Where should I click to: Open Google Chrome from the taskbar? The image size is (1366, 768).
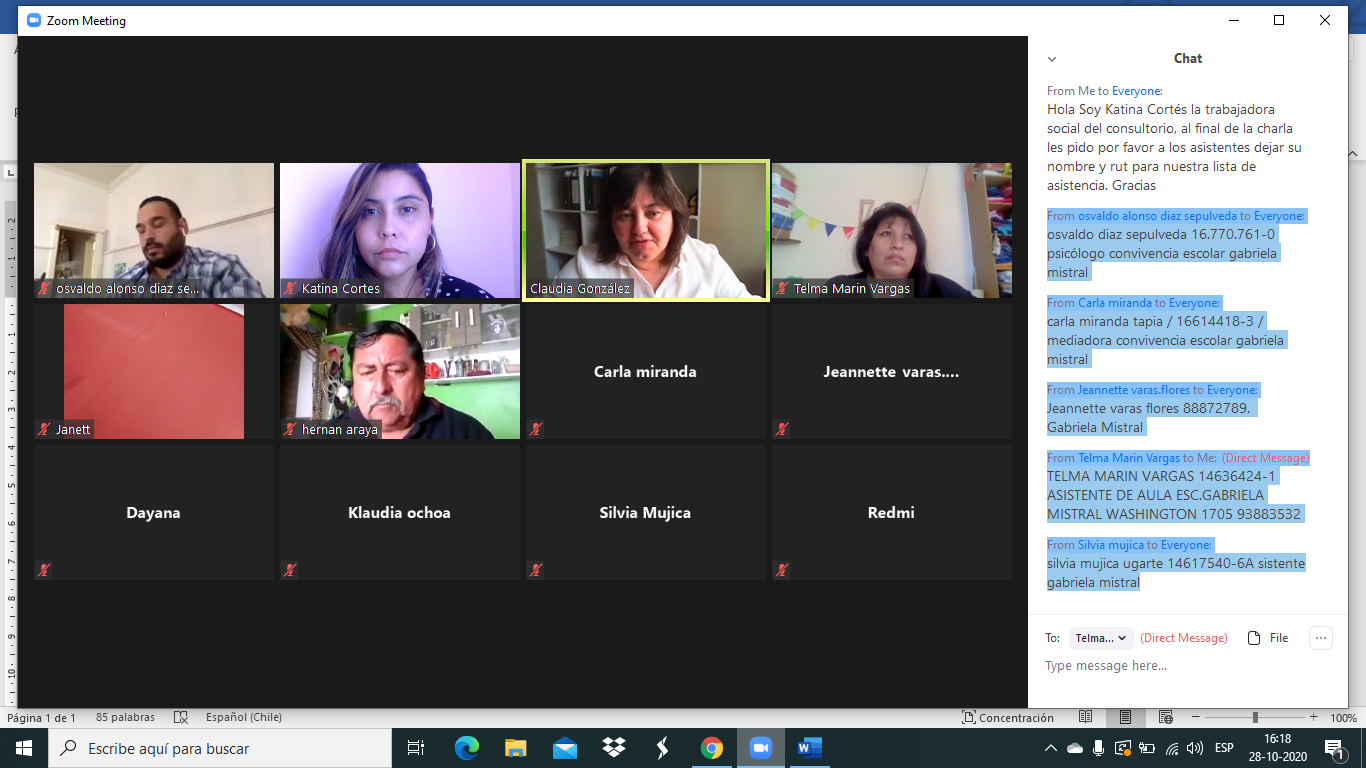click(711, 748)
